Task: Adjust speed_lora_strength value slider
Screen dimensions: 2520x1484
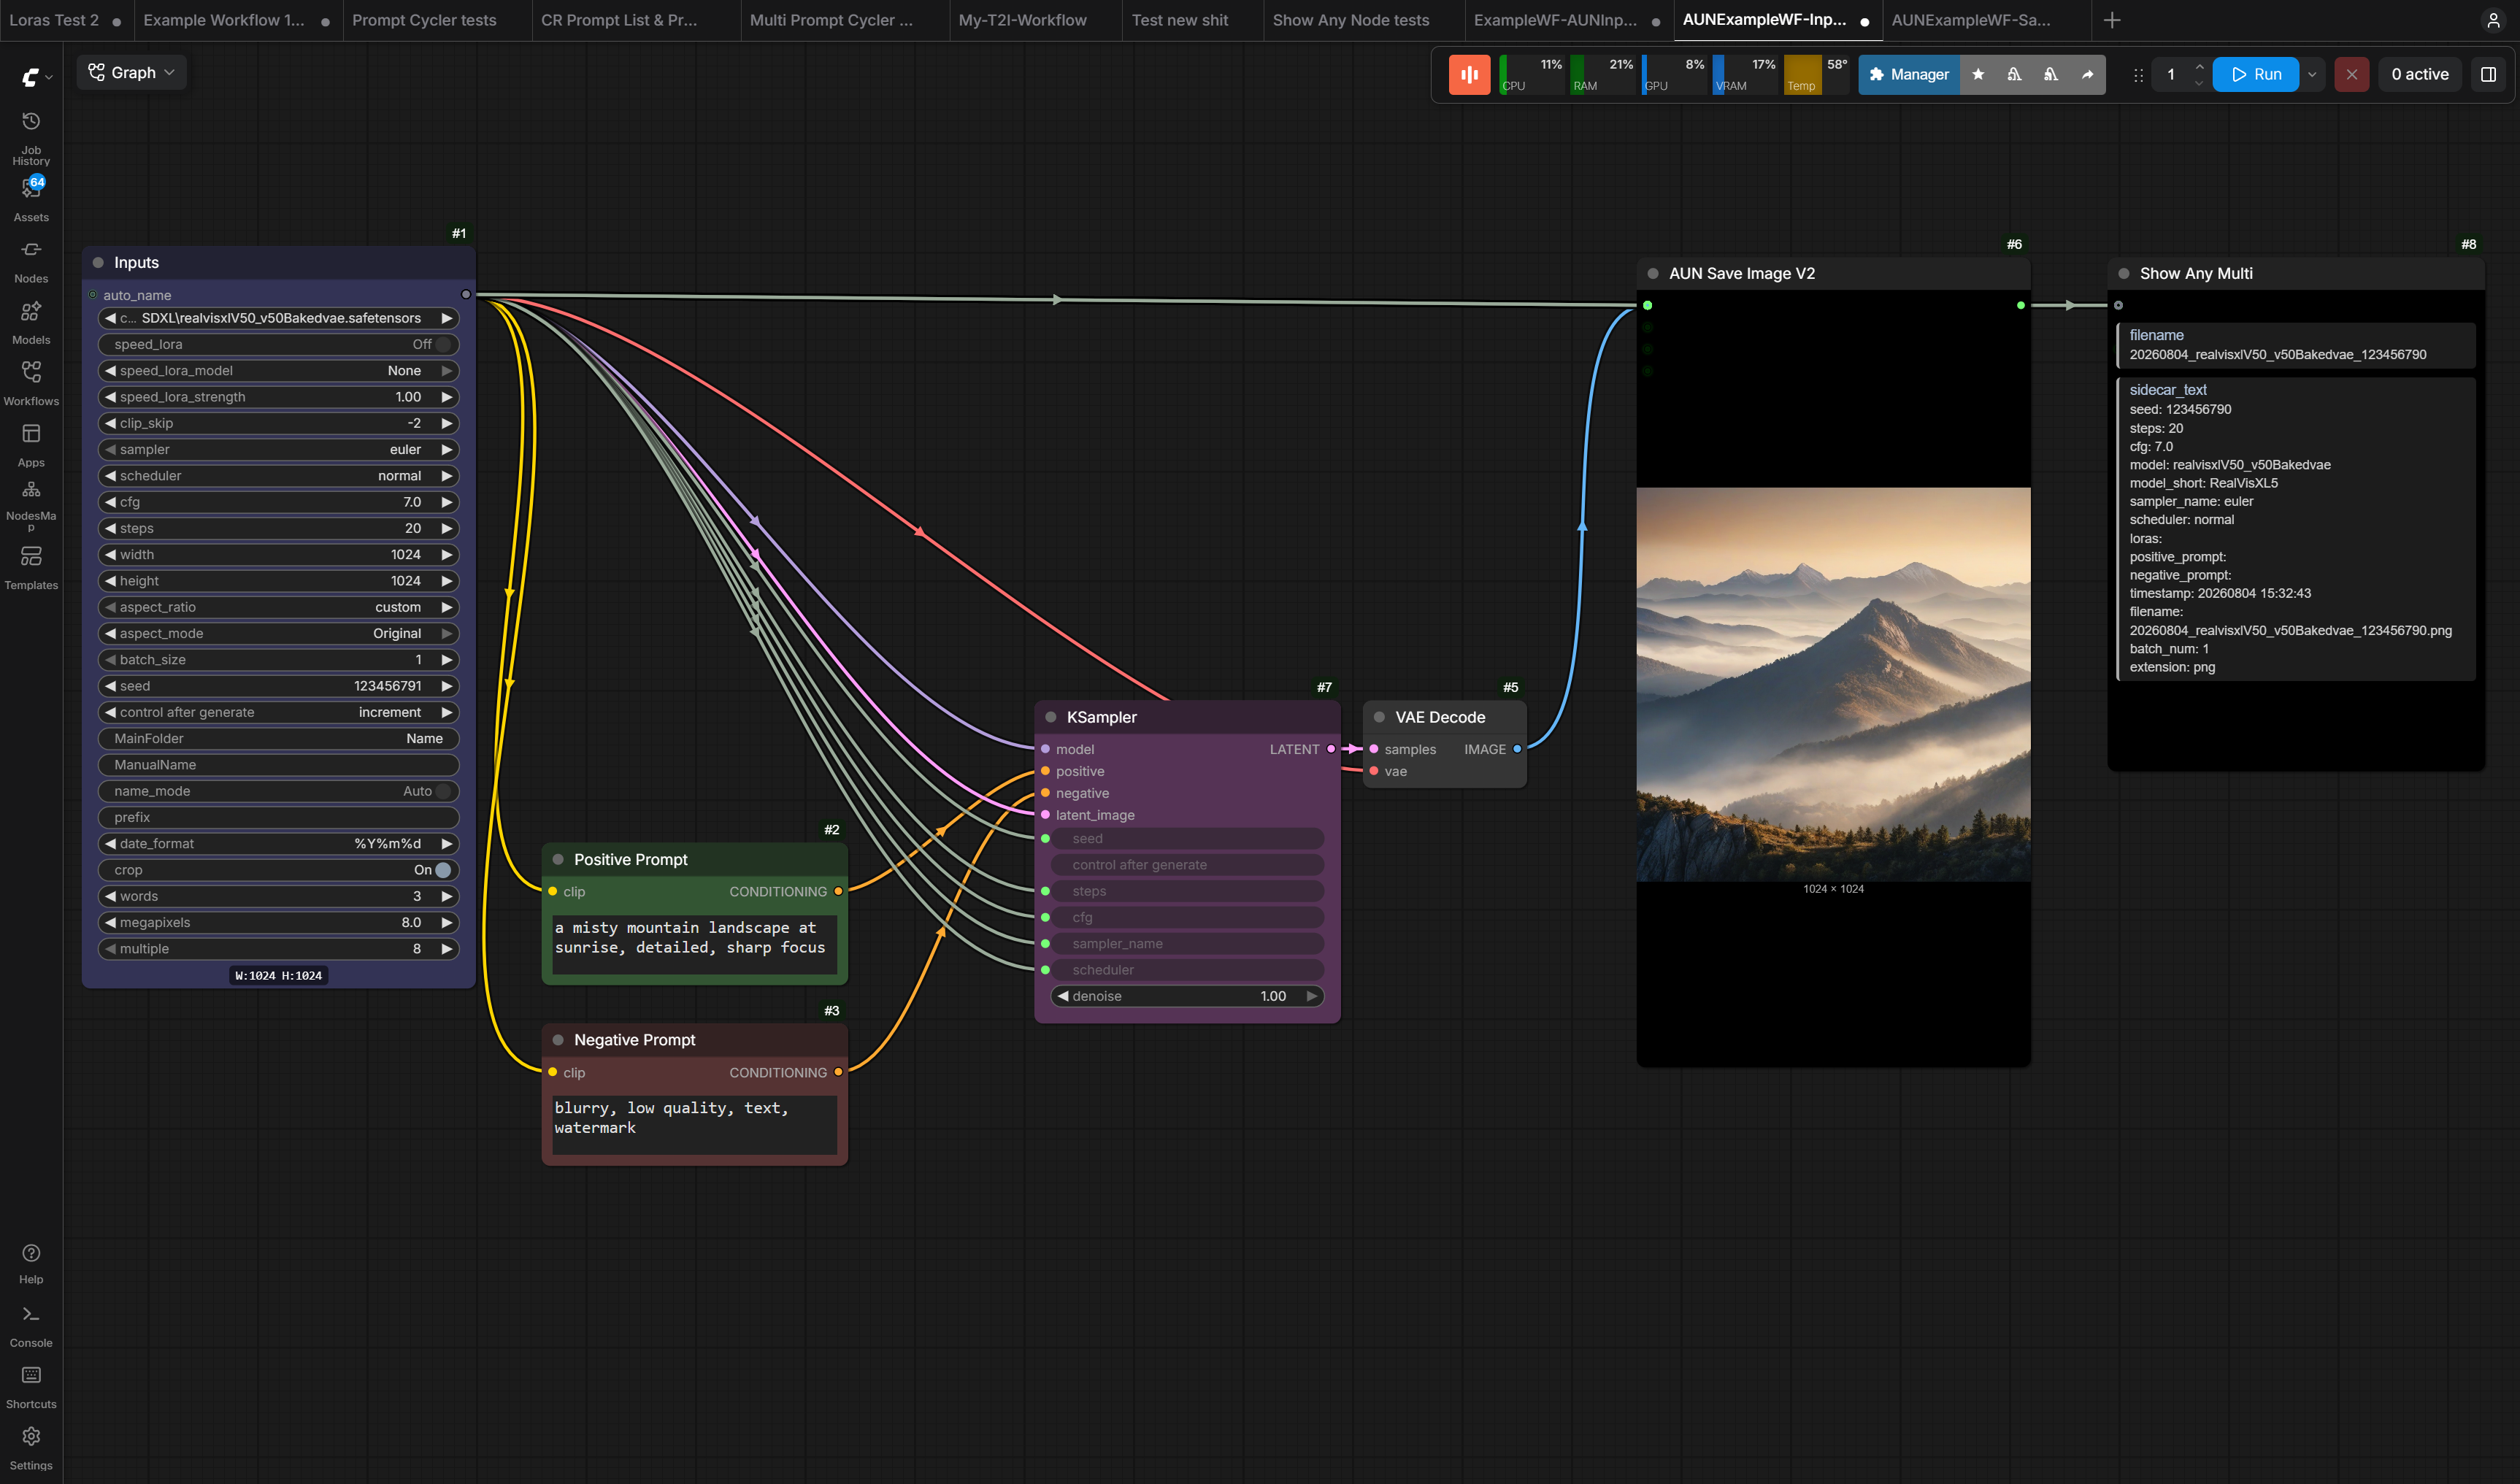Action: point(279,397)
